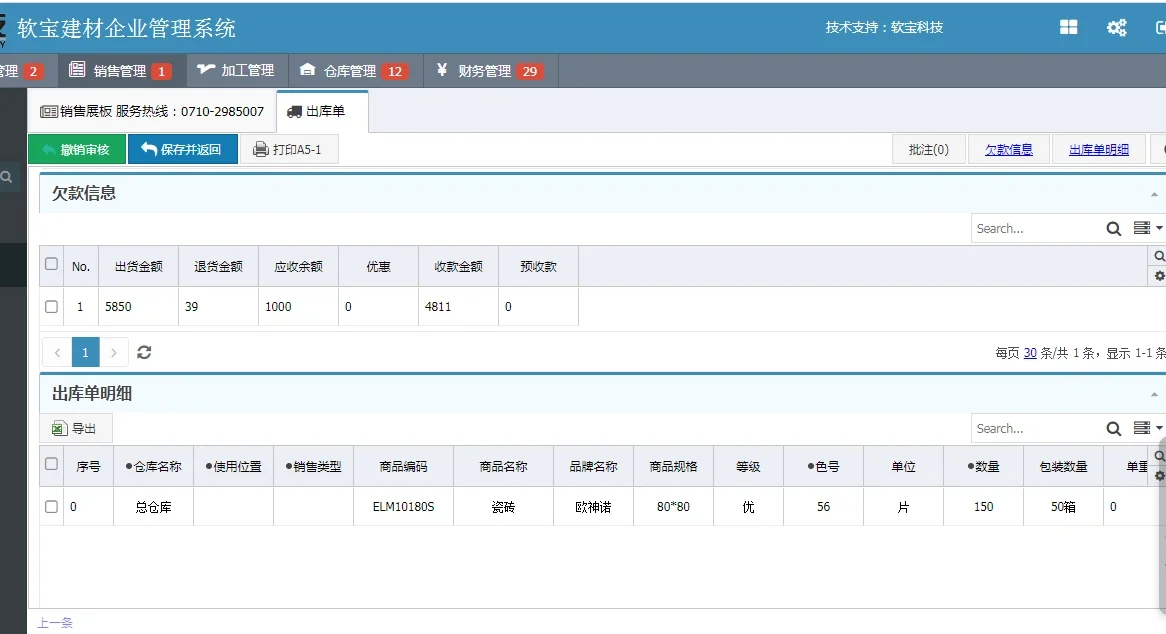Click the logout icon at top right corner

[x=1160, y=27]
